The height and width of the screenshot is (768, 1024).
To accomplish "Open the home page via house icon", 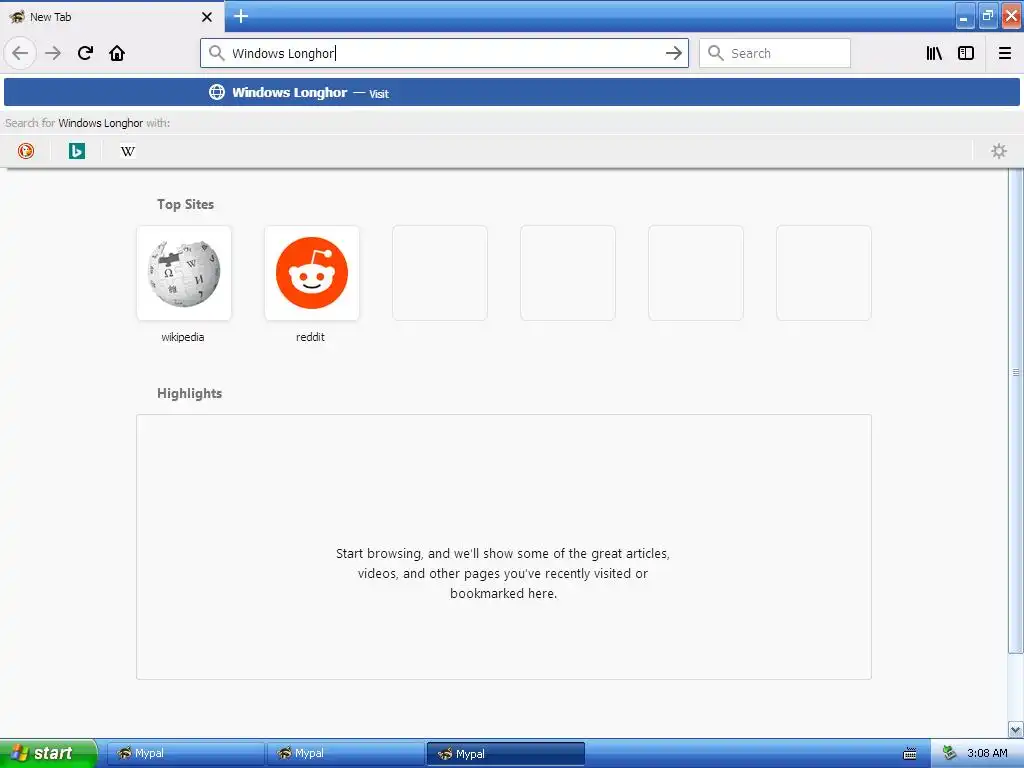I will (117, 53).
